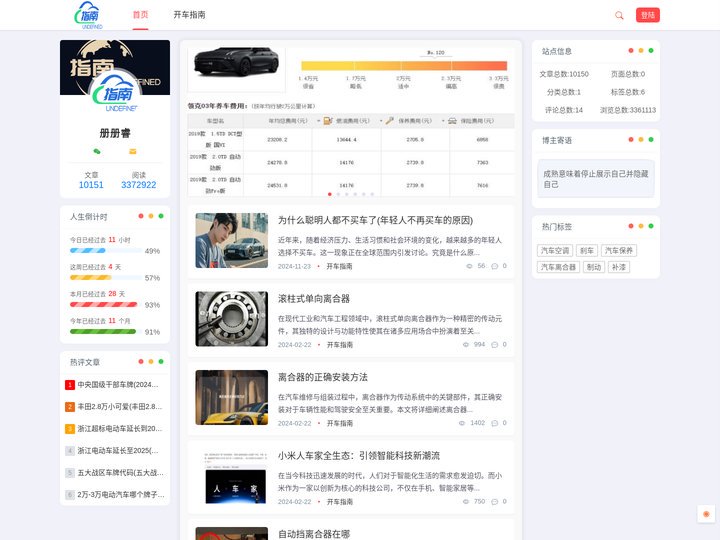Click fuel cost icon in table header

tap(328, 121)
